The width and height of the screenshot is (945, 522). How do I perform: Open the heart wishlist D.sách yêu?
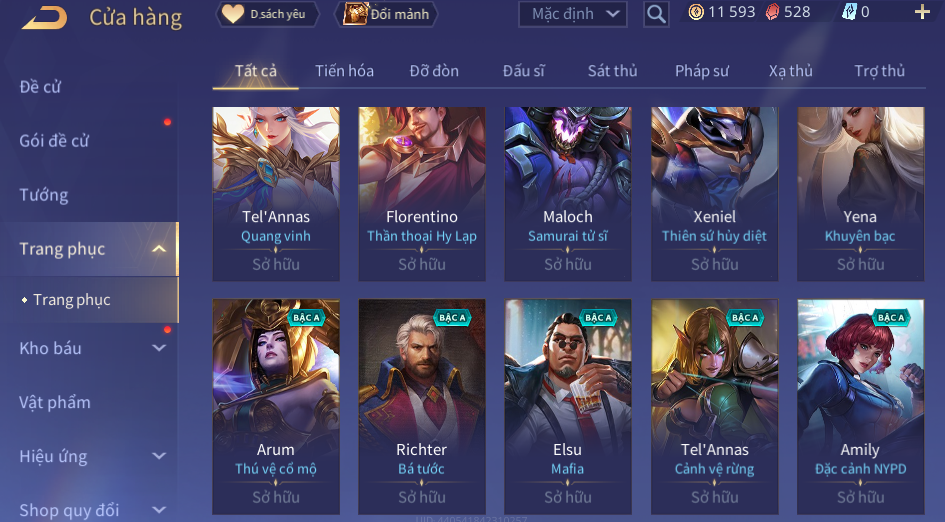click(267, 14)
